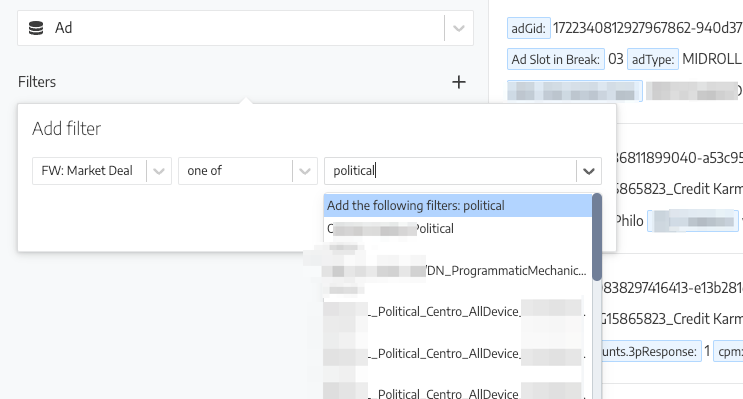
Task: Click the Philo value text
Action: [629, 221]
